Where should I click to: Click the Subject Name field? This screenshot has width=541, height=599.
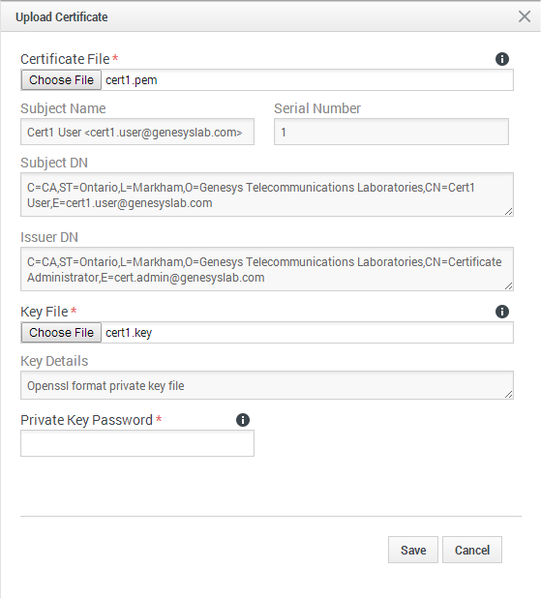137,132
